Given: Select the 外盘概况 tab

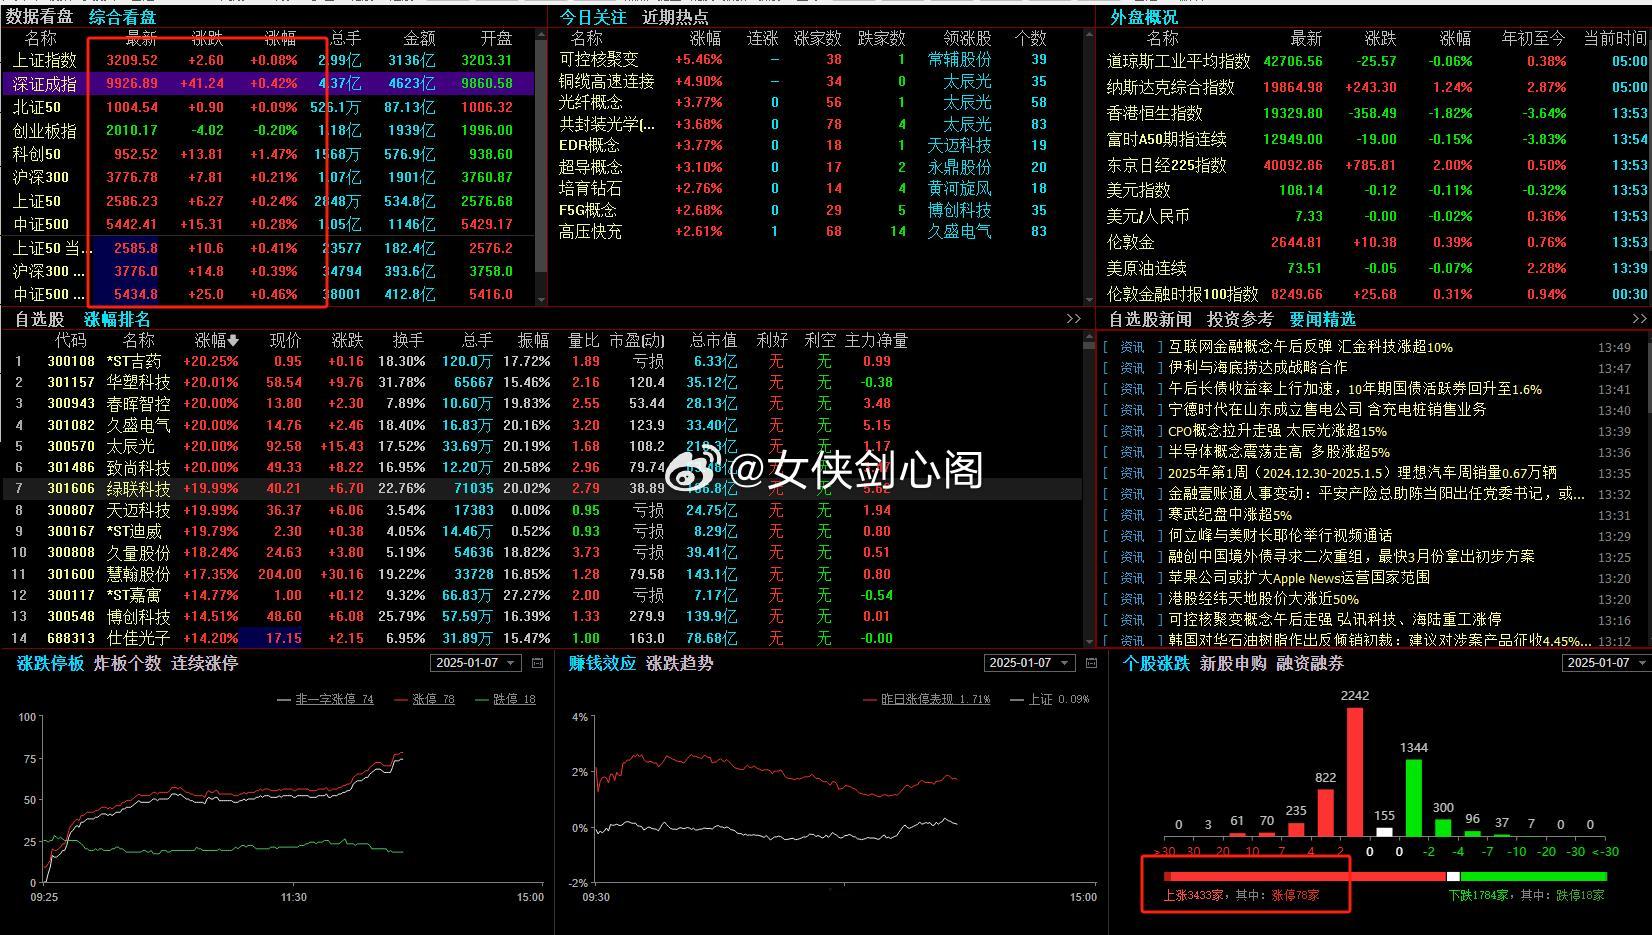Looking at the screenshot, I should [x=1144, y=17].
